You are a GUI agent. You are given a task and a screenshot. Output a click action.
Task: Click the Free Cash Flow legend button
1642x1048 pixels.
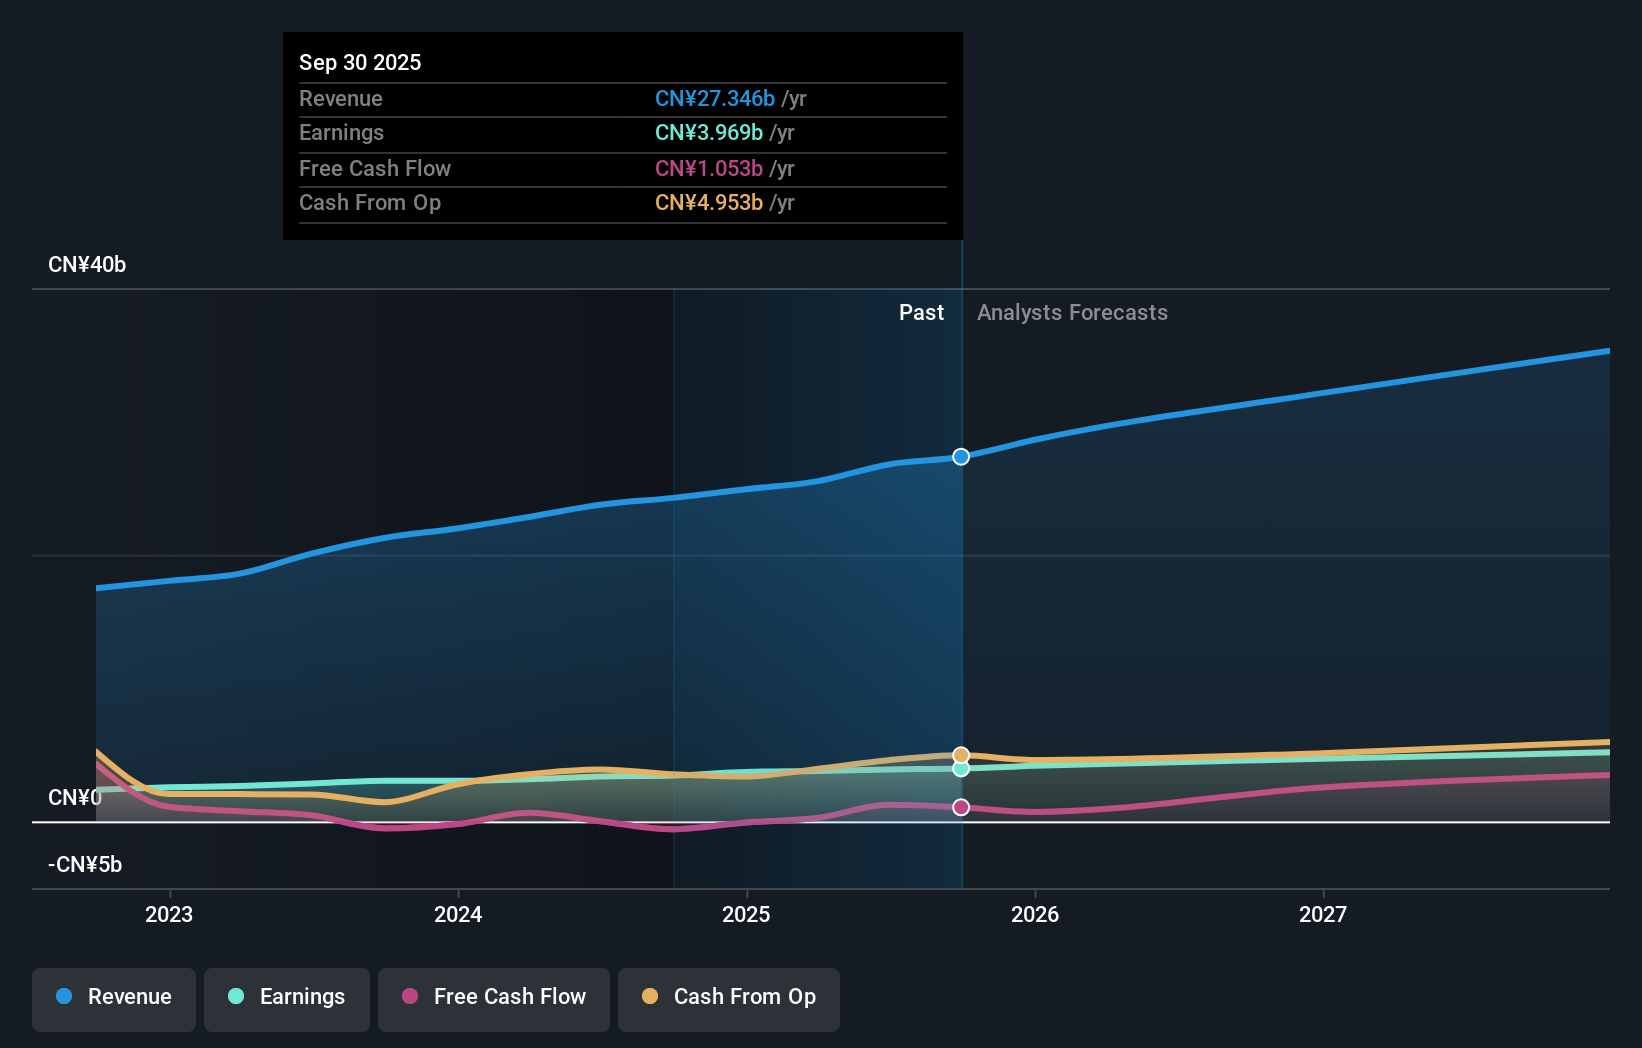pos(493,998)
